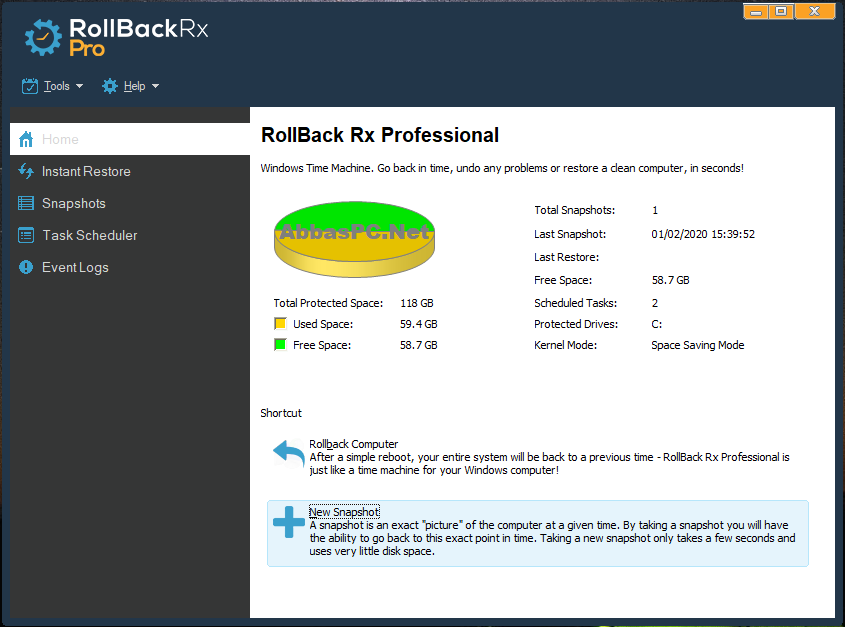Click the Rollback Computer shortcut link
The image size is (845, 627).
[354, 444]
